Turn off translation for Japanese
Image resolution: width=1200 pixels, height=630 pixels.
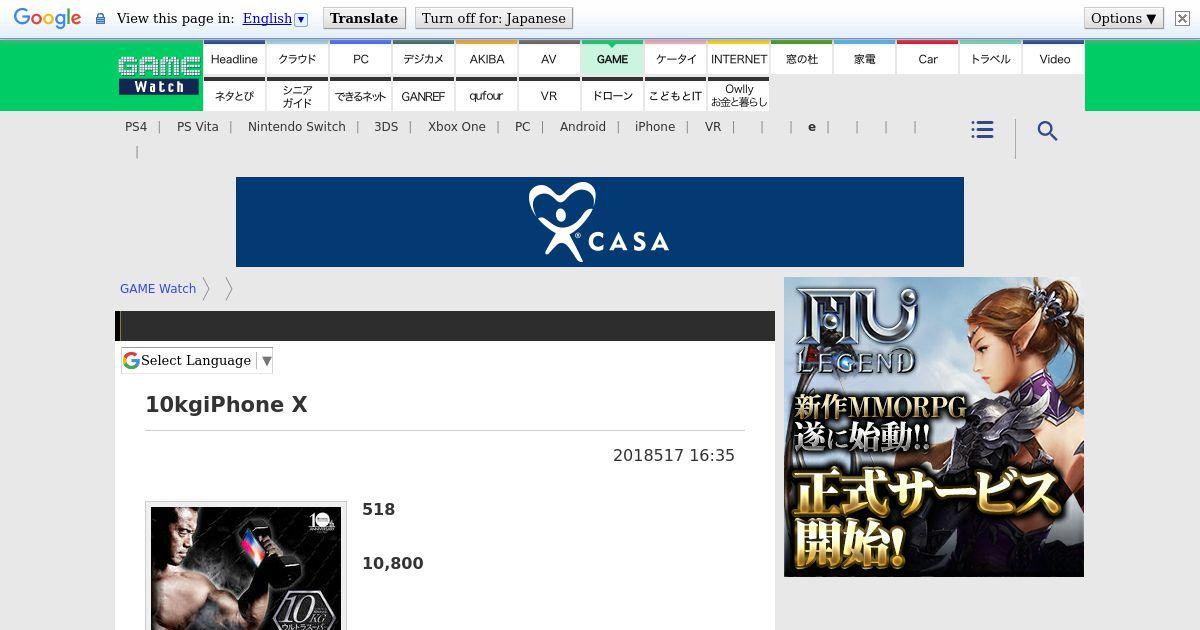[x=493, y=18]
